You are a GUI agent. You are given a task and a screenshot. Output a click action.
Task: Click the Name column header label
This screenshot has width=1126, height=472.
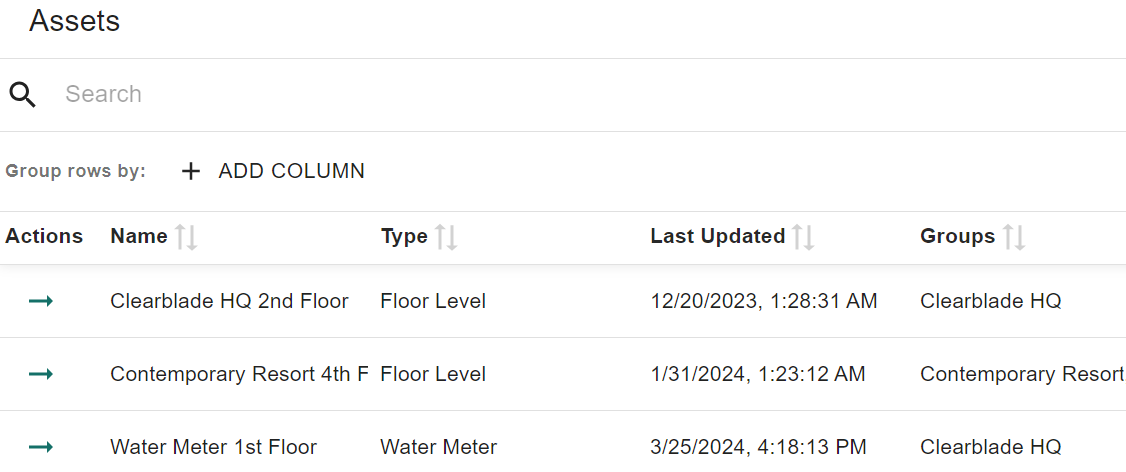tap(139, 237)
